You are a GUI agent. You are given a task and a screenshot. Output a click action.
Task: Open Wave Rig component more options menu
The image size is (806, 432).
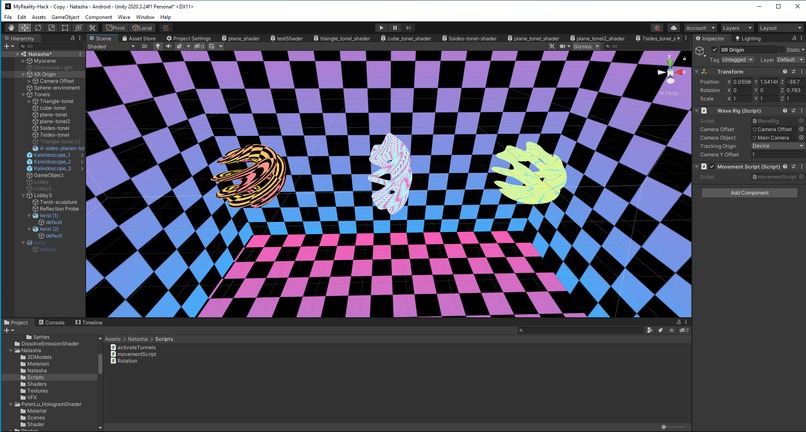[801, 111]
